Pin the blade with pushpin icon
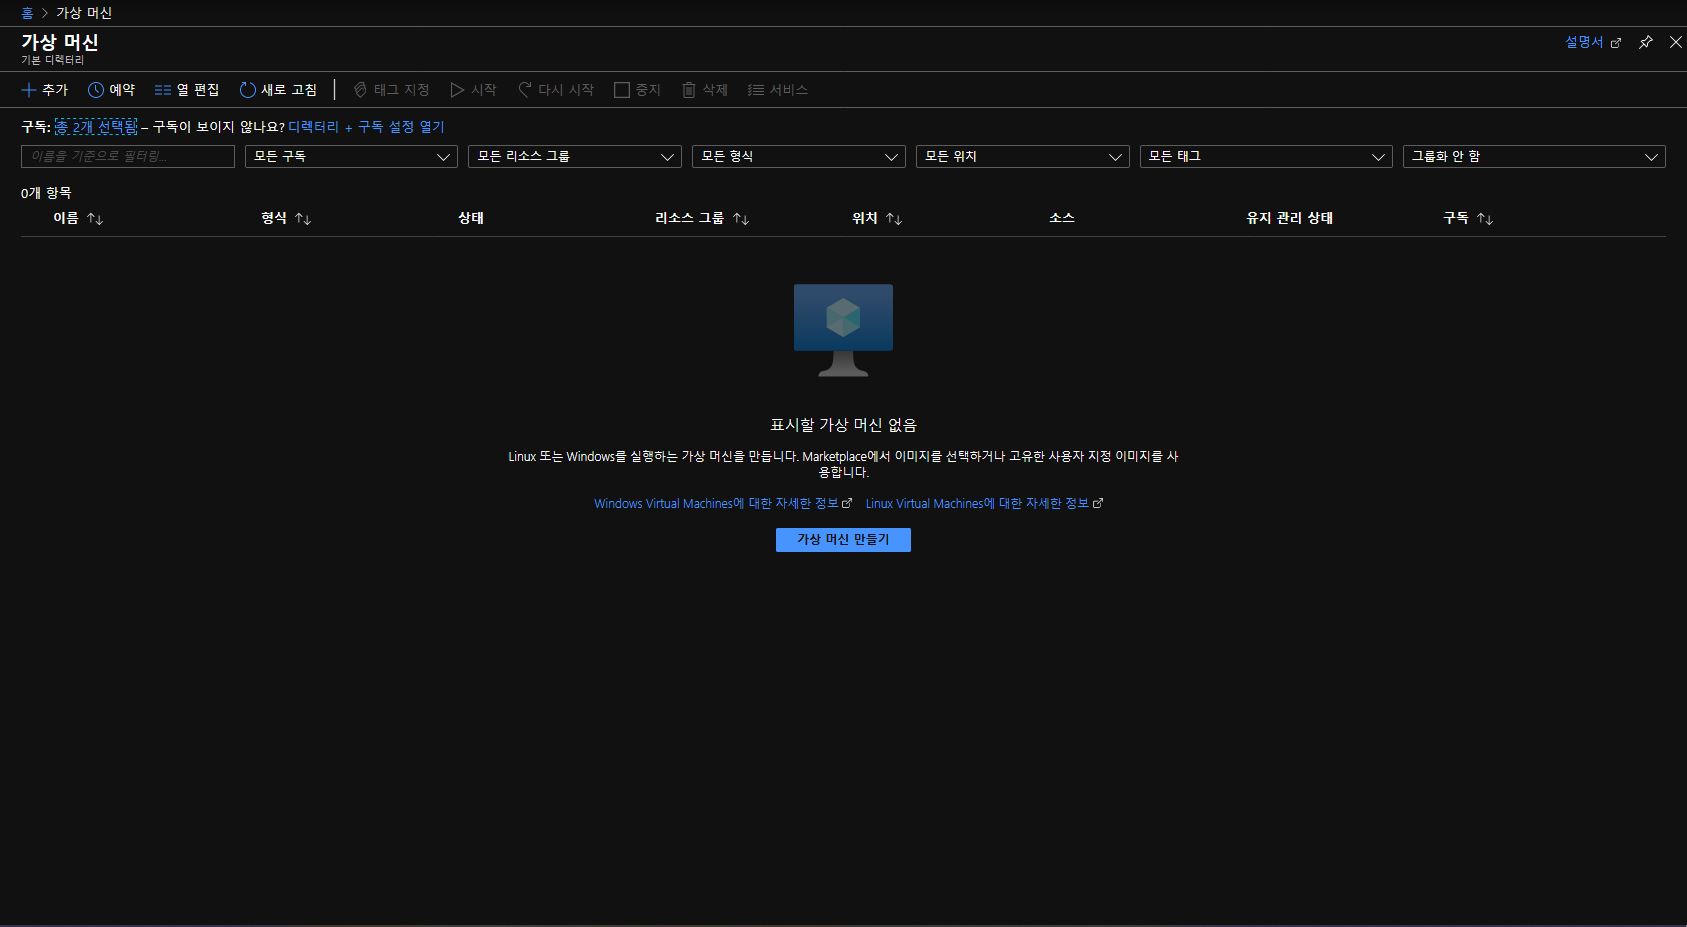 click(1645, 42)
